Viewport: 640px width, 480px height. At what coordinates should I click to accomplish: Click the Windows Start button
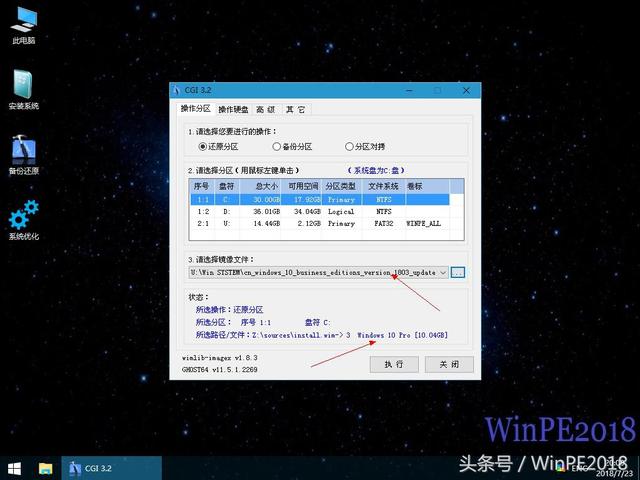click(x=15, y=468)
